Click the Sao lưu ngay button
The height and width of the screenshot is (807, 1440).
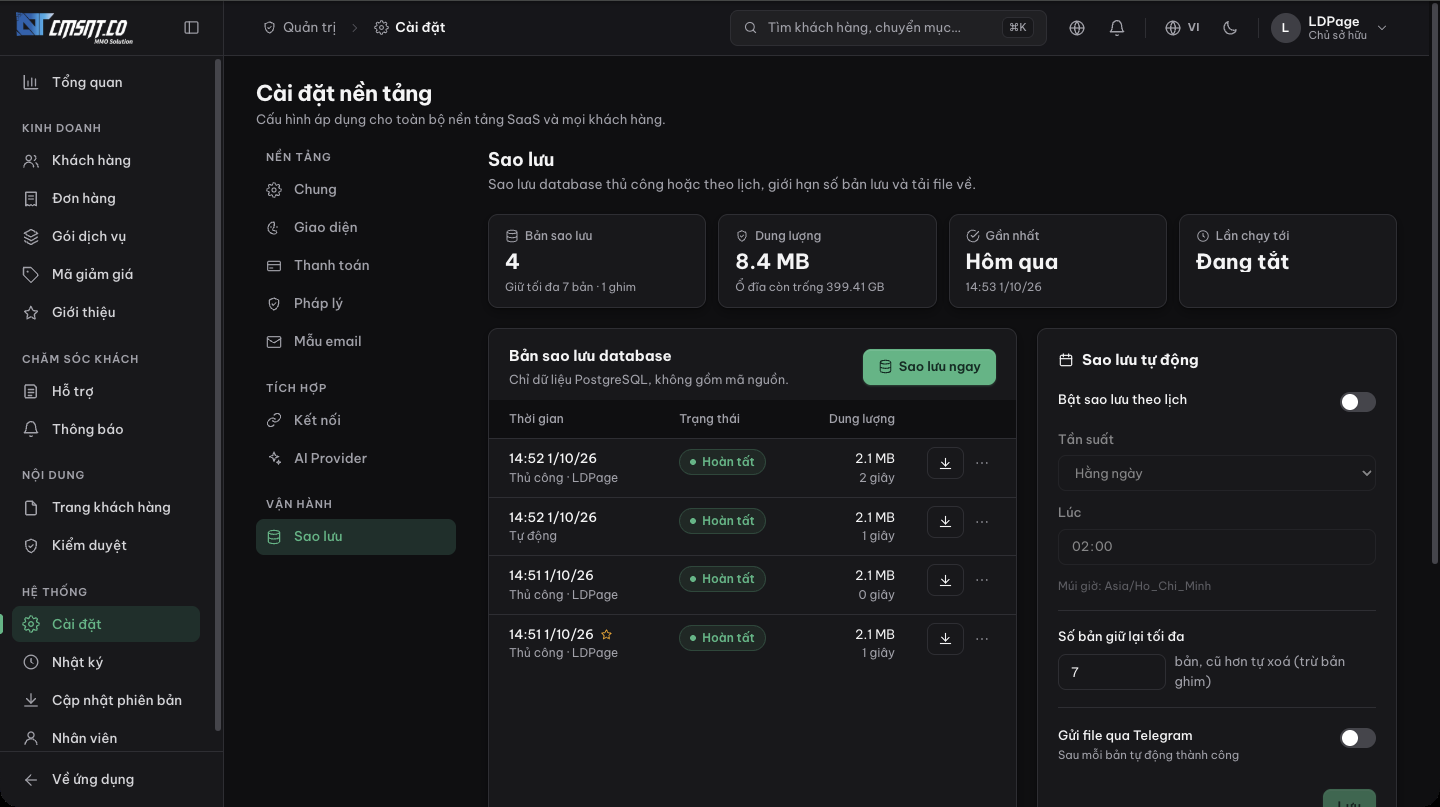[929, 367]
